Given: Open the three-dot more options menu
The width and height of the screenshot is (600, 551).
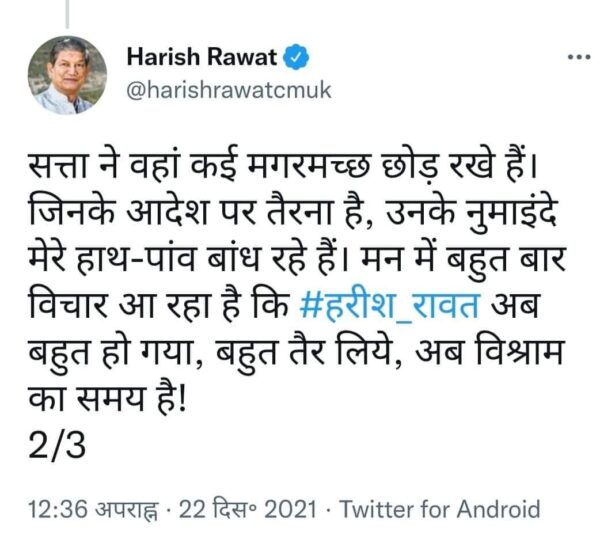Looking at the screenshot, I should pyautogui.click(x=579, y=58).
